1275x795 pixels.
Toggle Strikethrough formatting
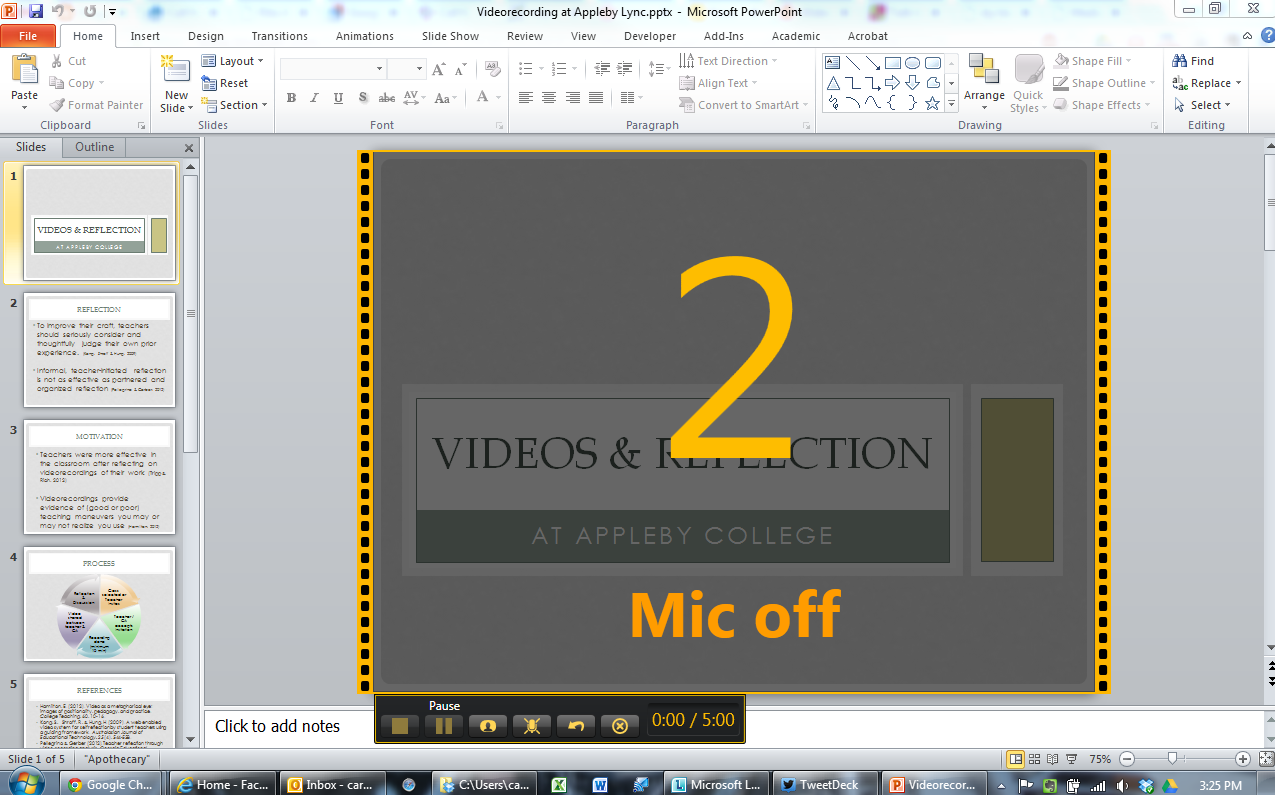387,98
